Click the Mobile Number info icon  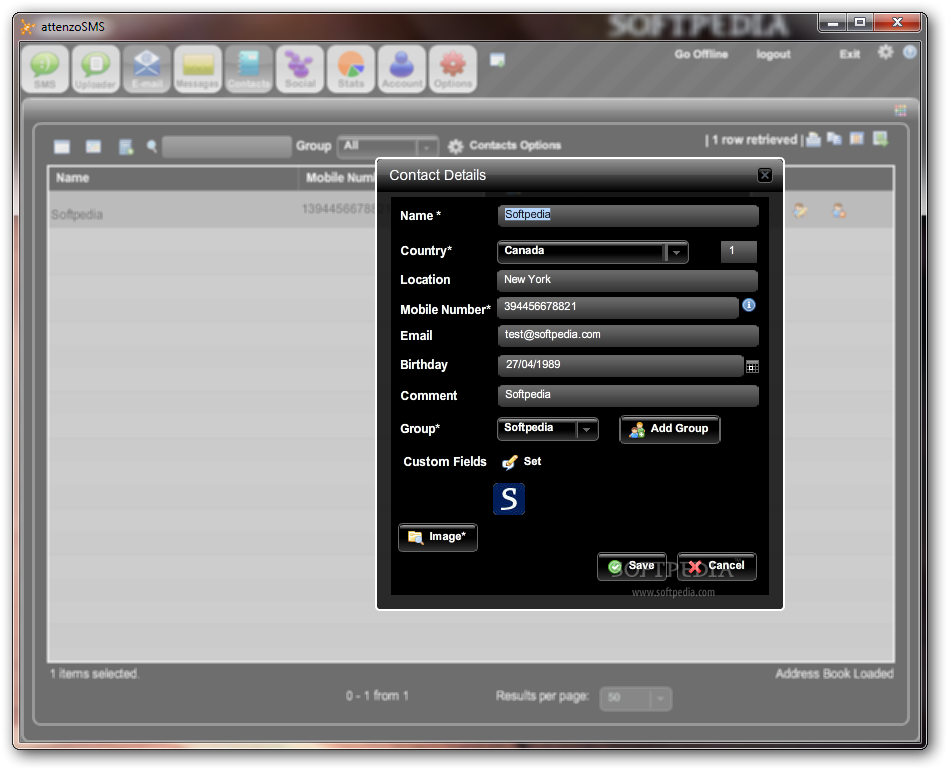tap(748, 305)
